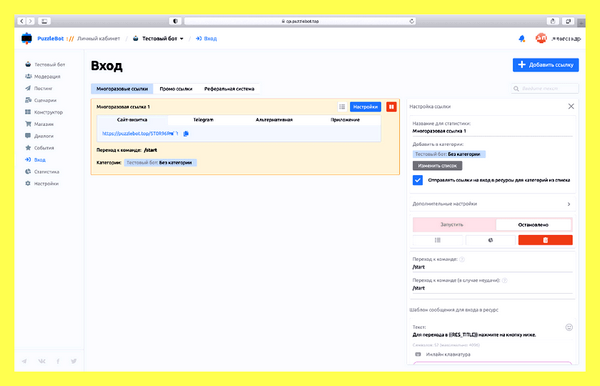Viewport: 600px width, 386px height.
Task: Click the Вход breadcrumb link
Action: tap(207, 39)
